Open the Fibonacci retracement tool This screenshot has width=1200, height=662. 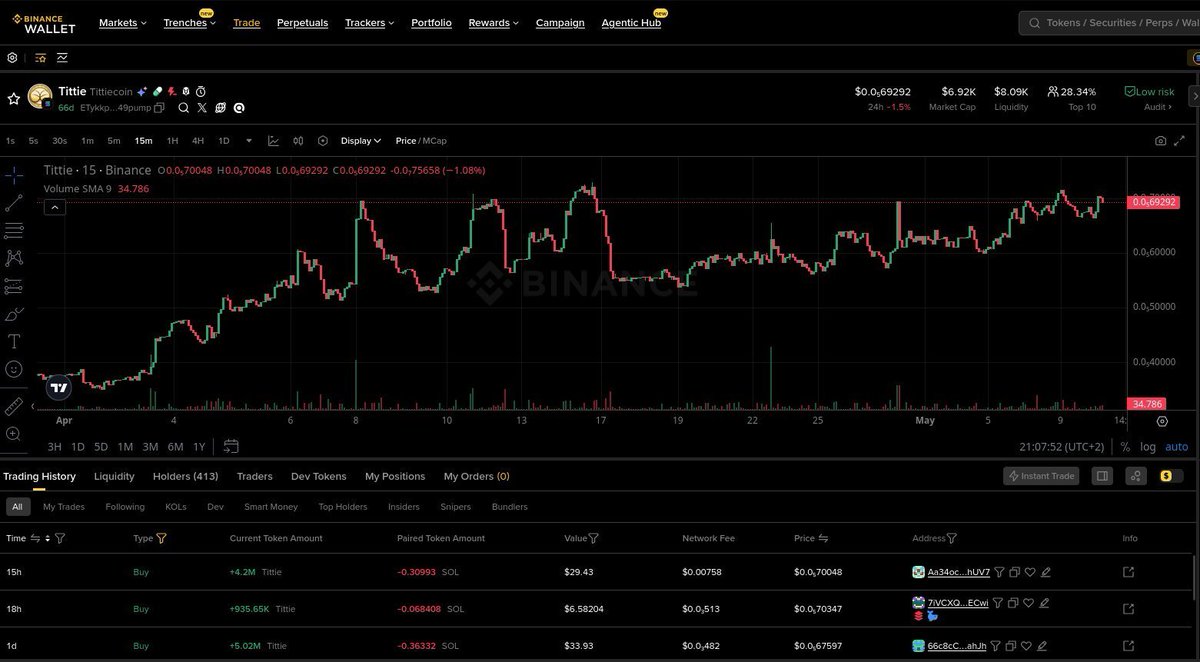coord(14,231)
